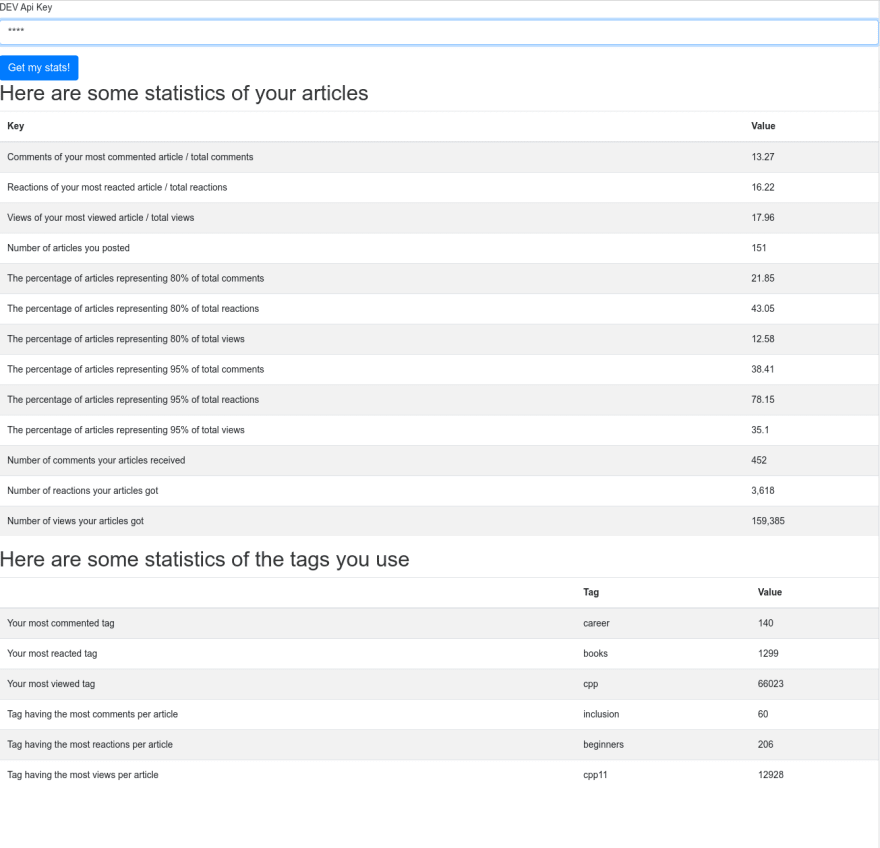Image resolution: width=880 pixels, height=848 pixels.
Task: Select value 452
Action: coord(759,460)
